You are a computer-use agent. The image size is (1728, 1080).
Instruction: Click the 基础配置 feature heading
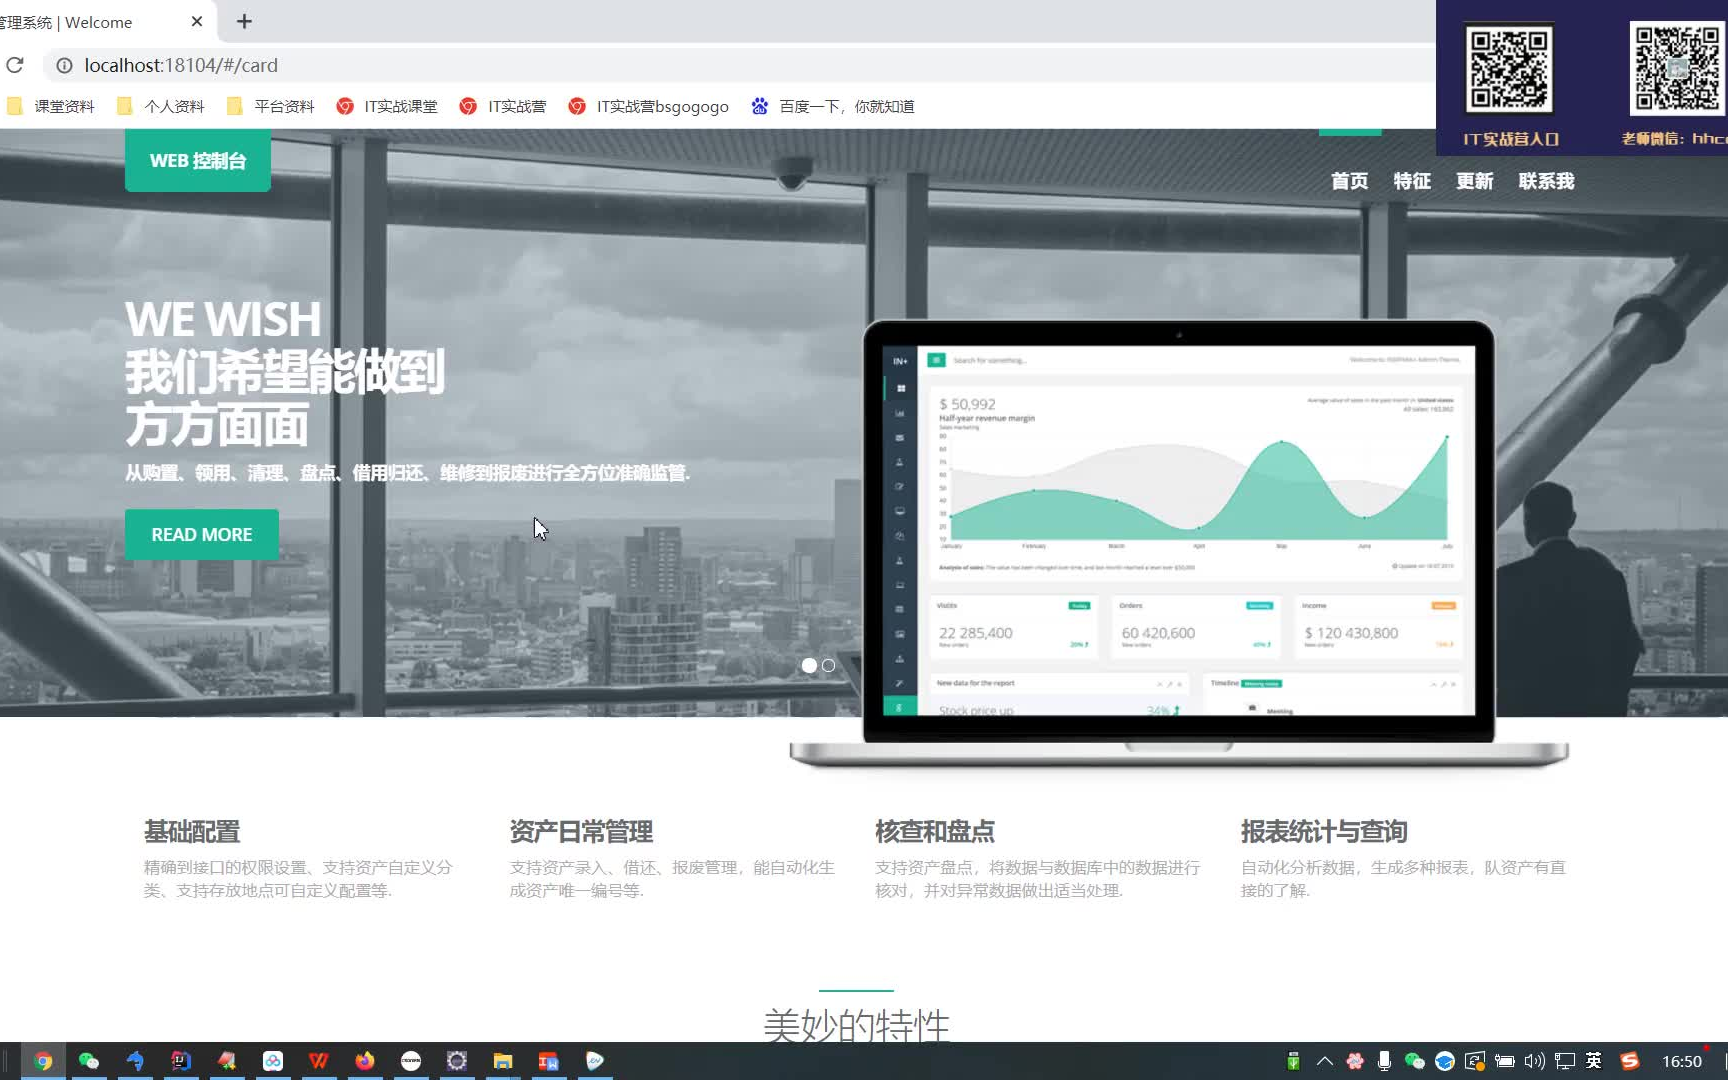tap(192, 831)
